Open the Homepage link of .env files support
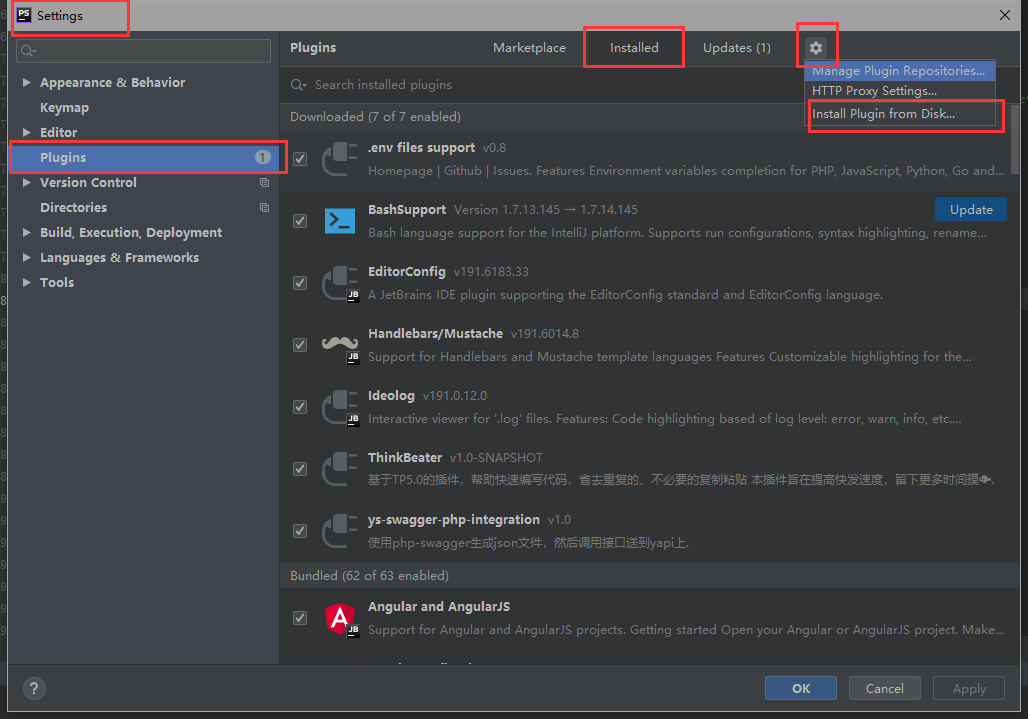Screen dimensions: 1028x719 click(x=400, y=171)
